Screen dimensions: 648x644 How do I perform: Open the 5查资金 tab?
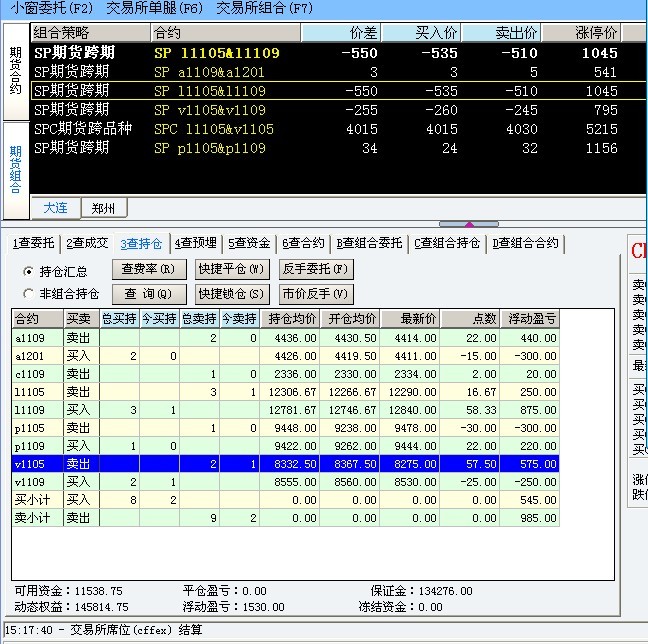click(249, 243)
